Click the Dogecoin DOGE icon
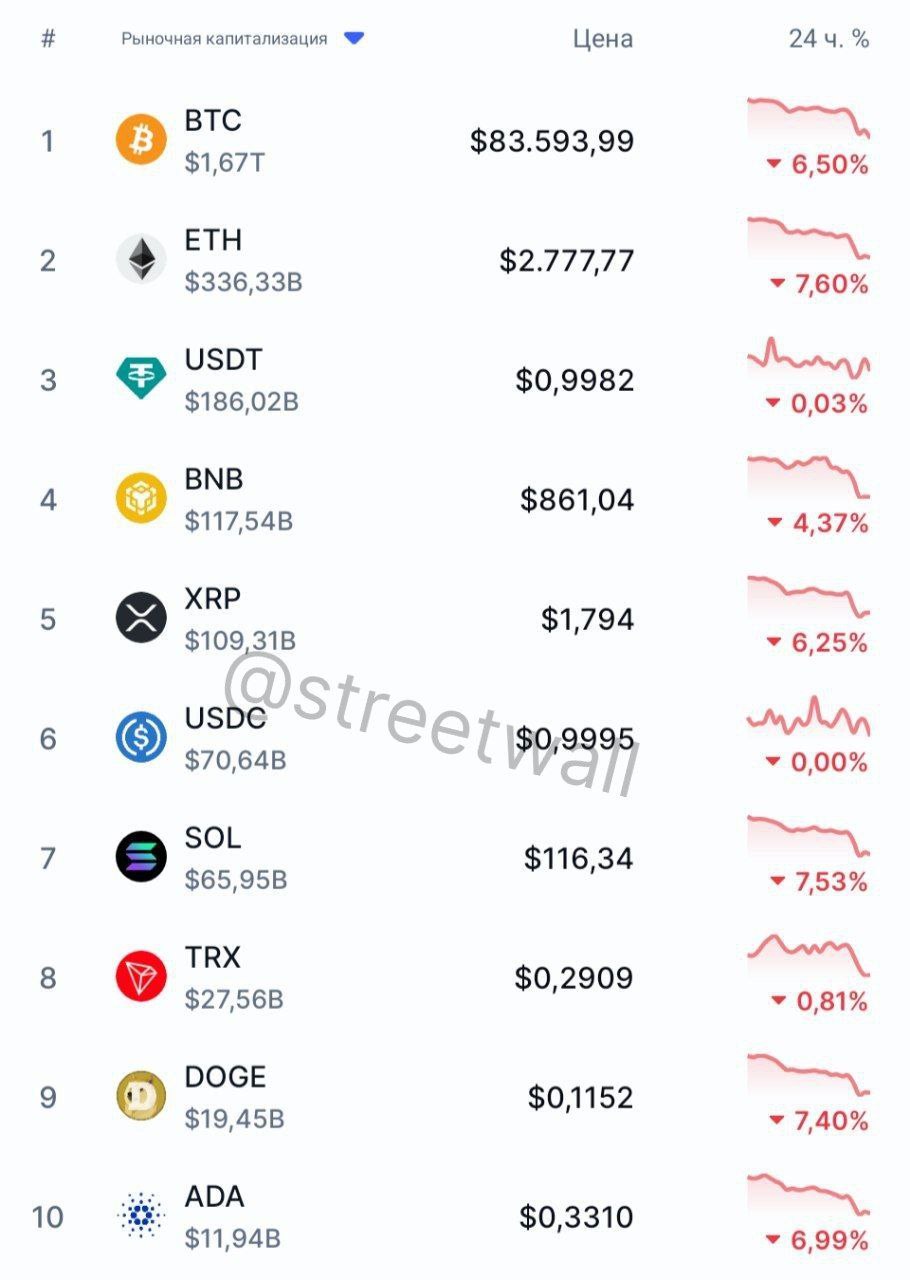910x1280 pixels. pyautogui.click(x=141, y=1096)
